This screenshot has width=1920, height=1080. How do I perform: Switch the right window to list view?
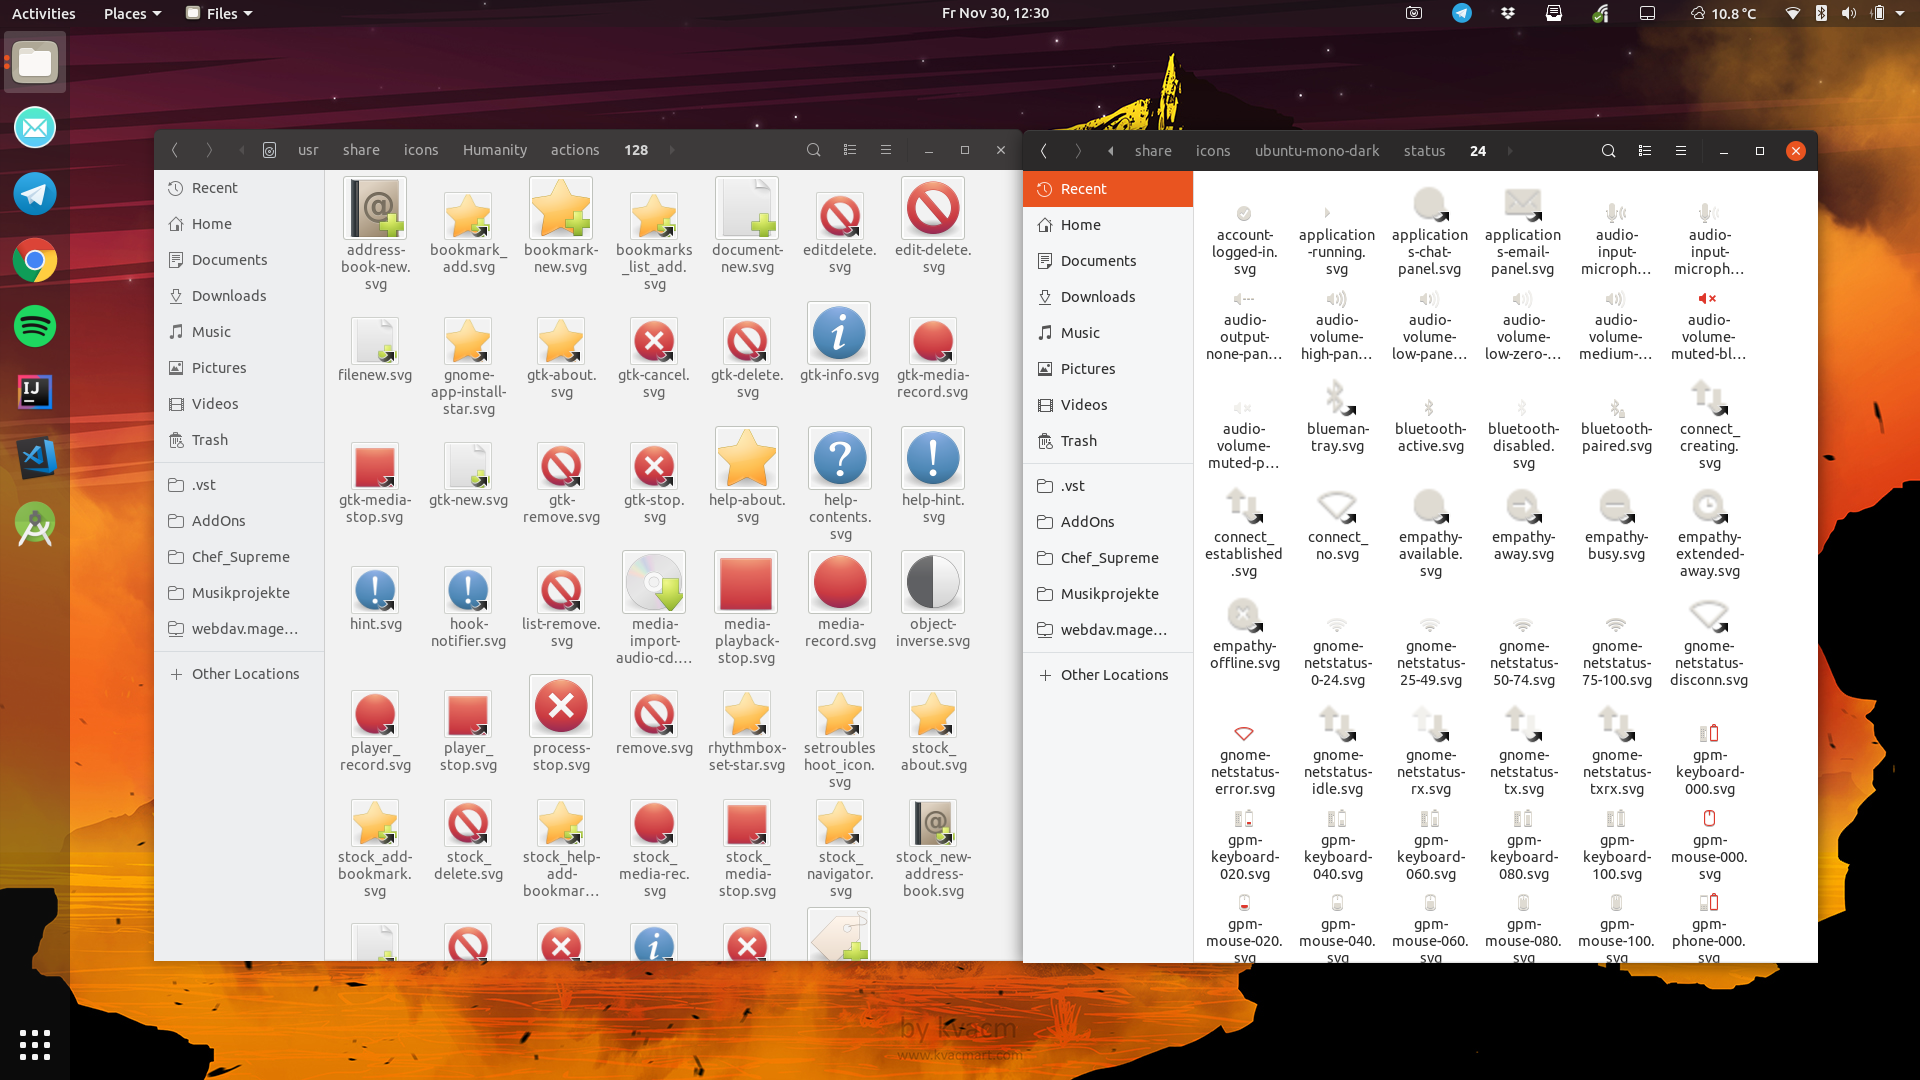(1644, 151)
